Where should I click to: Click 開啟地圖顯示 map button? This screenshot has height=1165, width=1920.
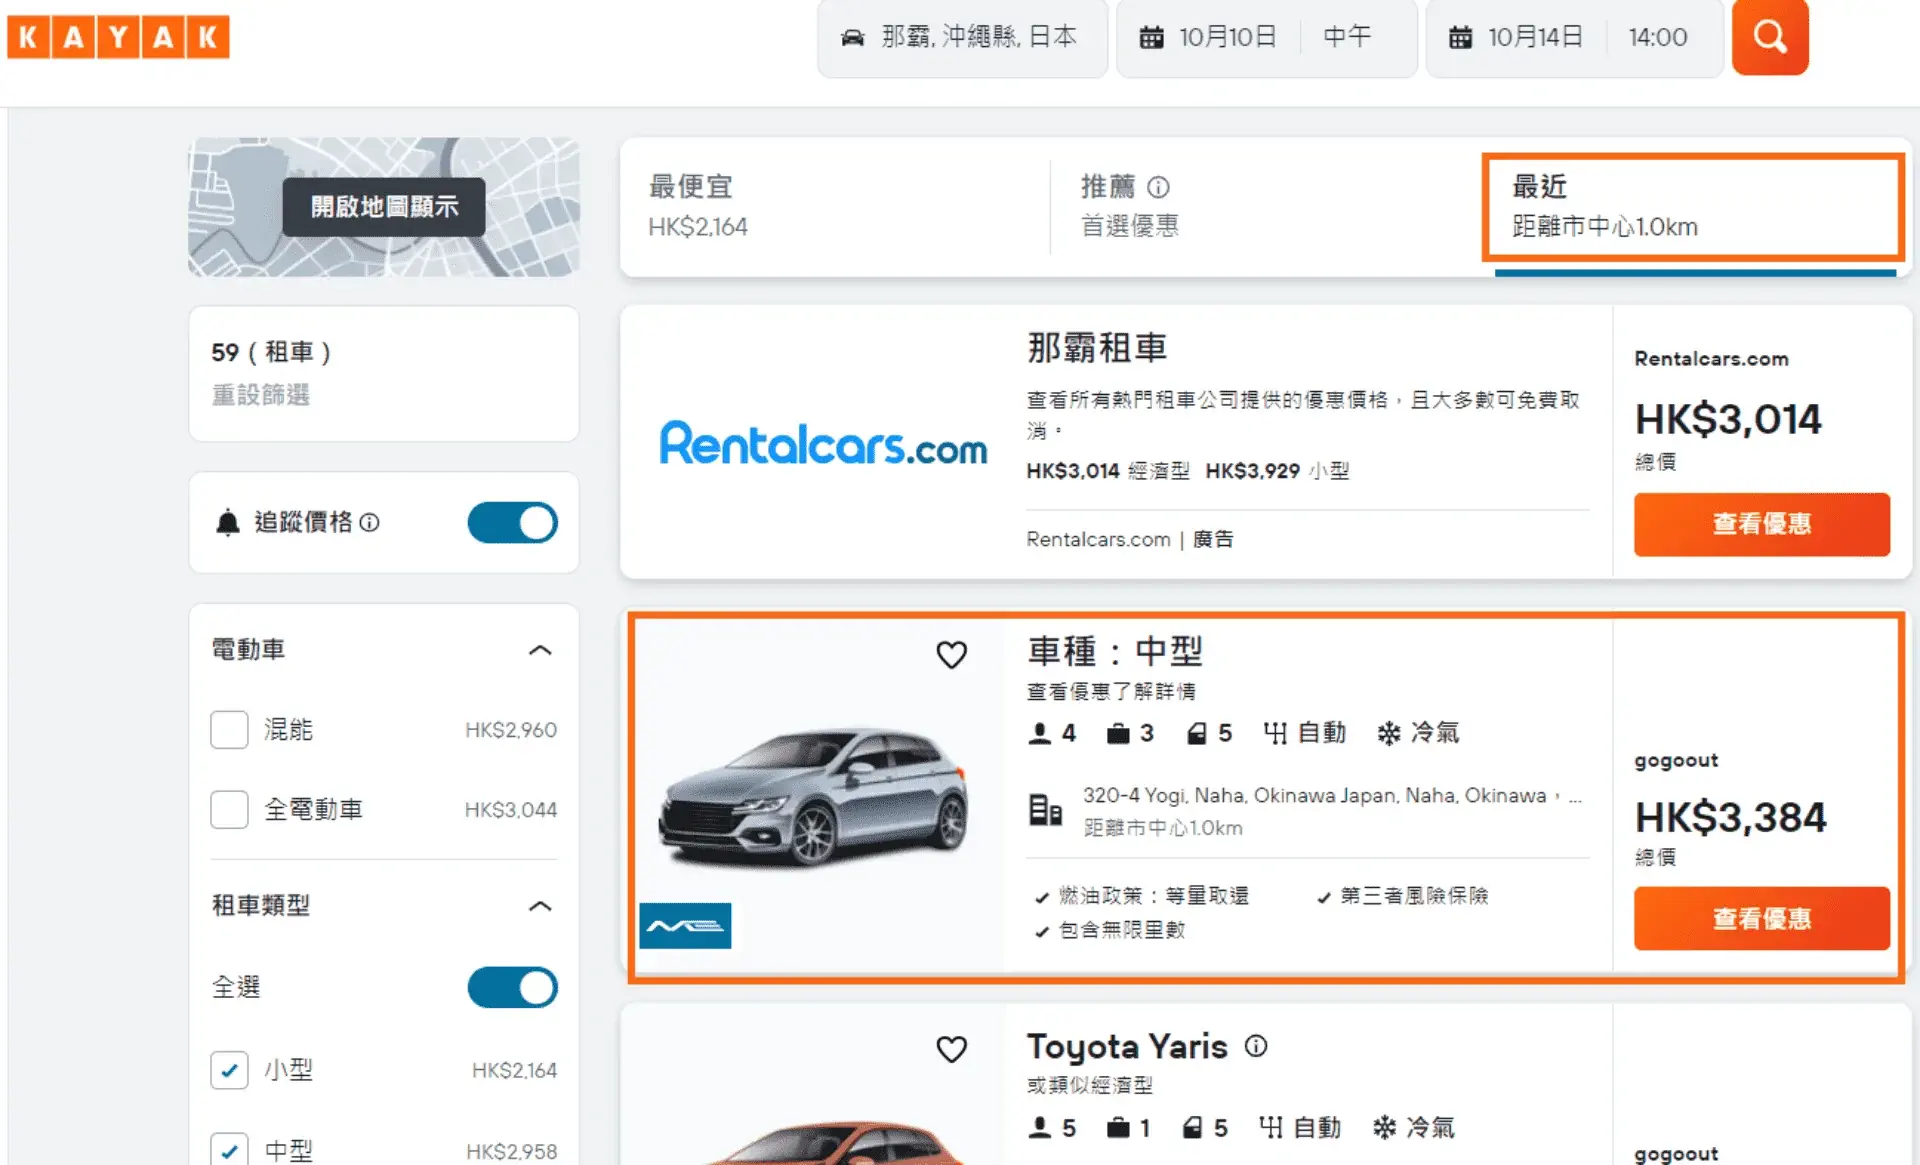coord(384,207)
